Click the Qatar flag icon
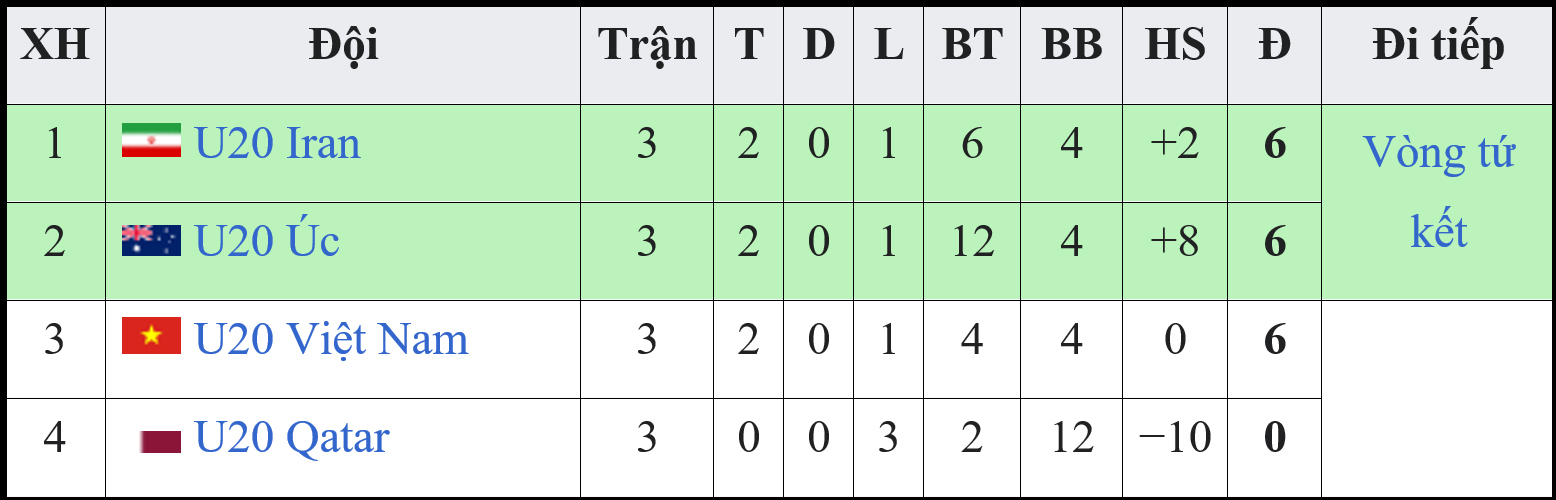 pyautogui.click(x=161, y=442)
